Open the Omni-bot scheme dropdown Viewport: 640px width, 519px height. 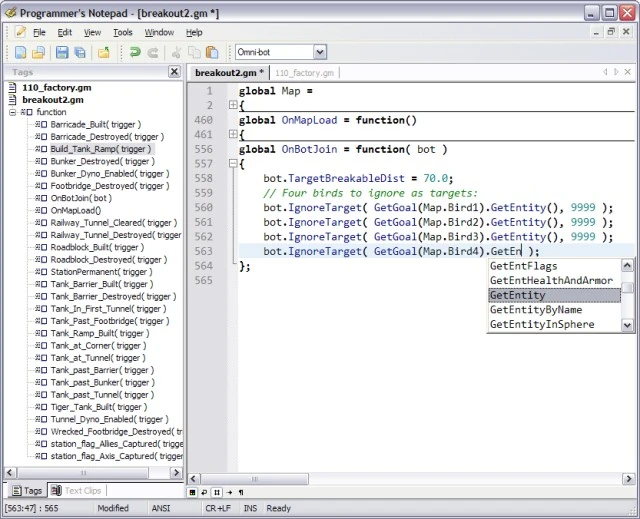tap(319, 52)
